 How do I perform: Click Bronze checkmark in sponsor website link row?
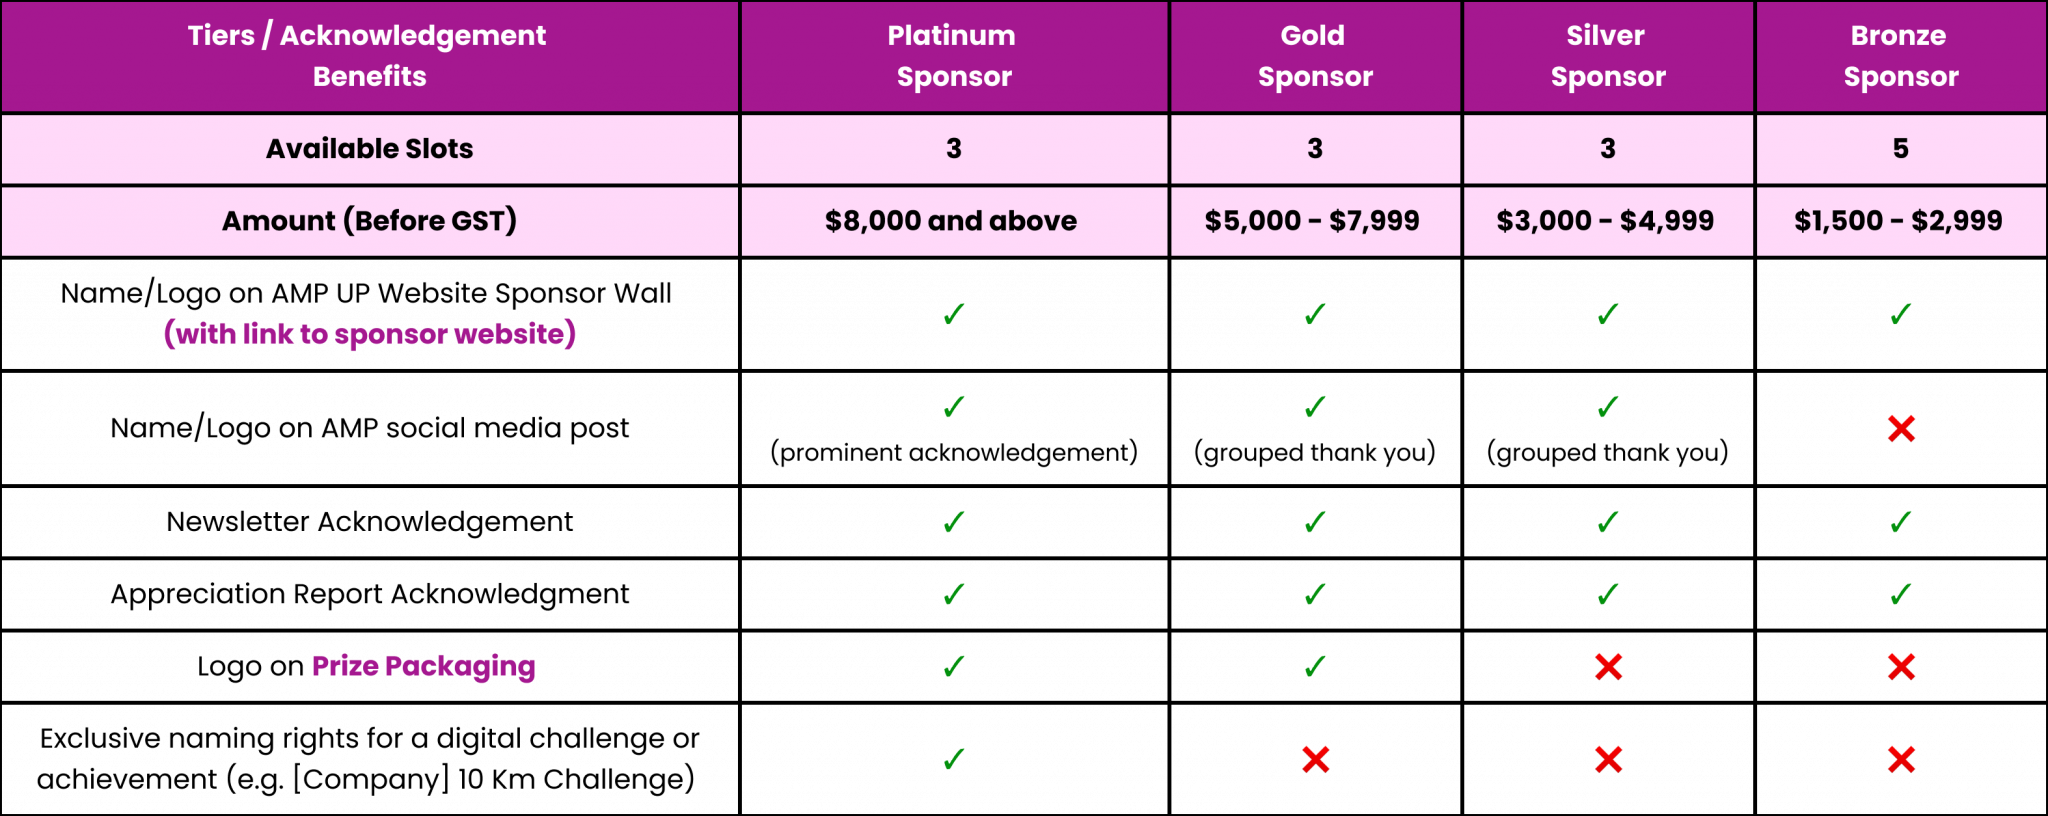click(x=1900, y=315)
